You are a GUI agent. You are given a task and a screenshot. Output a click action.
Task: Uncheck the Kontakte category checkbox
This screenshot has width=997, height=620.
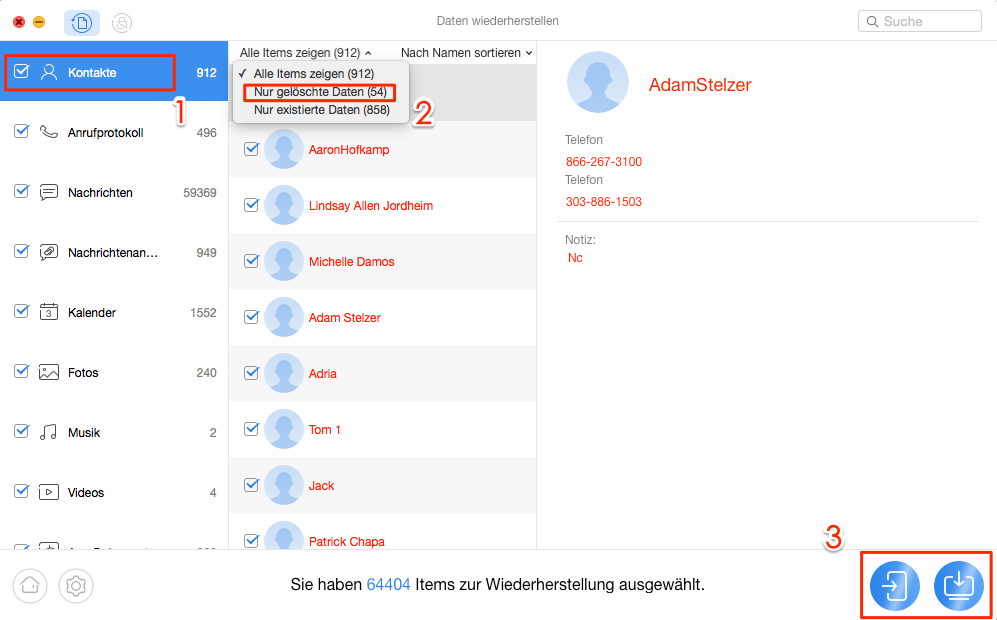point(22,72)
